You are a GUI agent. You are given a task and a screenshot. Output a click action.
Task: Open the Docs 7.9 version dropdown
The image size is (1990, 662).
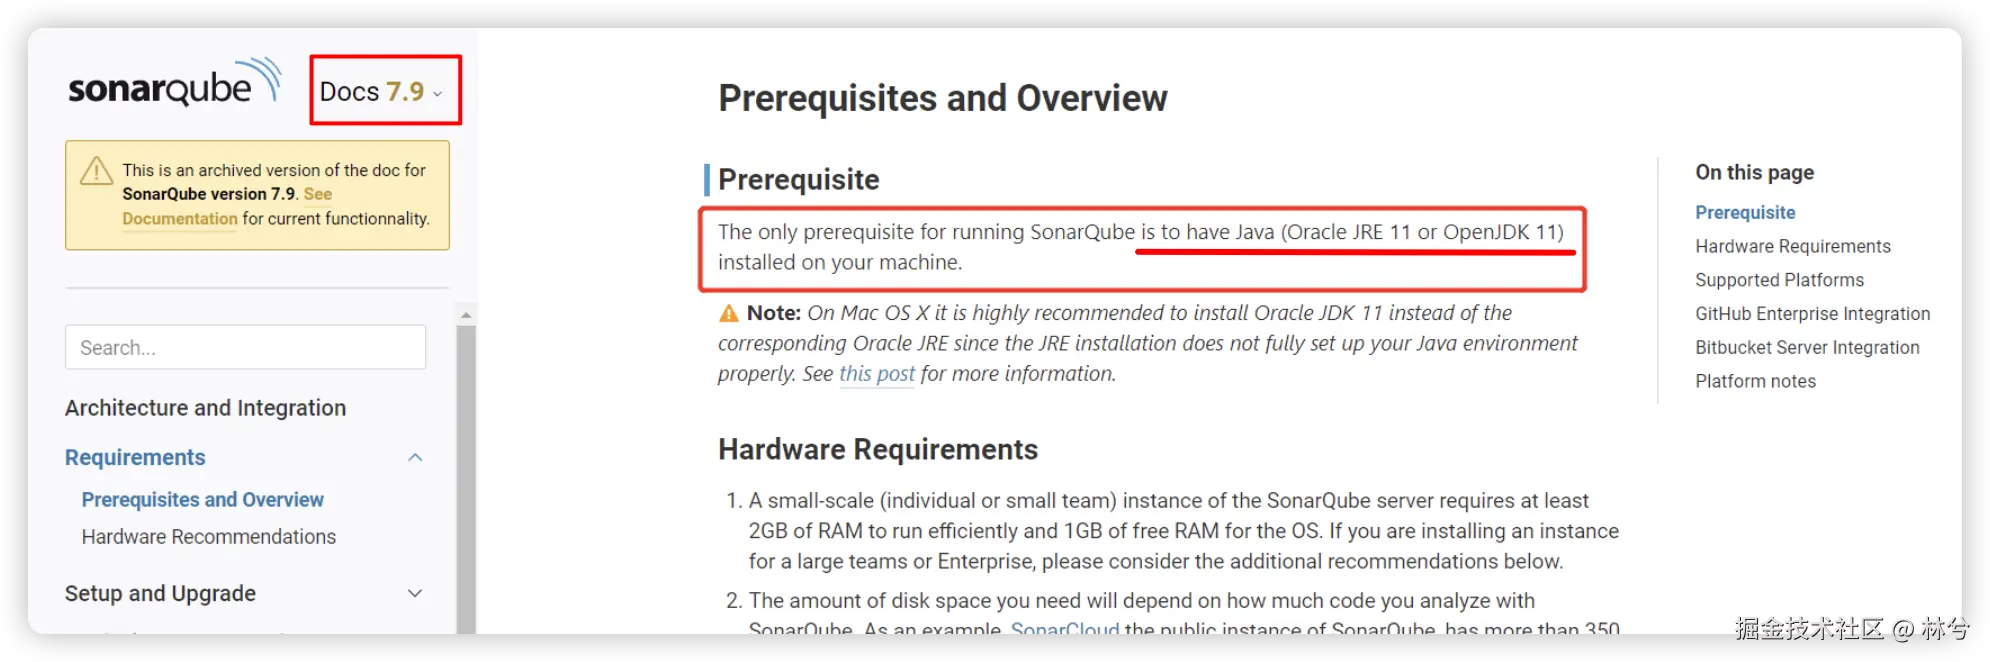coord(382,91)
